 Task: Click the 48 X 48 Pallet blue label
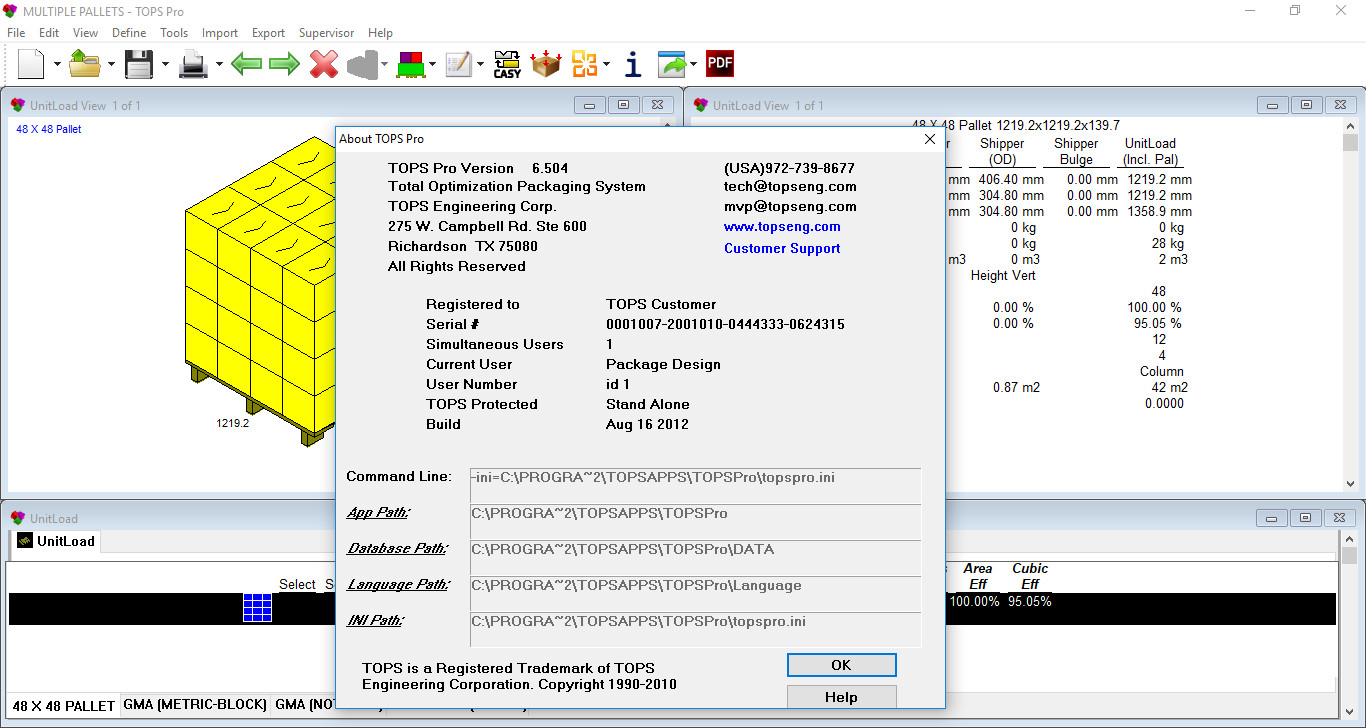click(49, 129)
